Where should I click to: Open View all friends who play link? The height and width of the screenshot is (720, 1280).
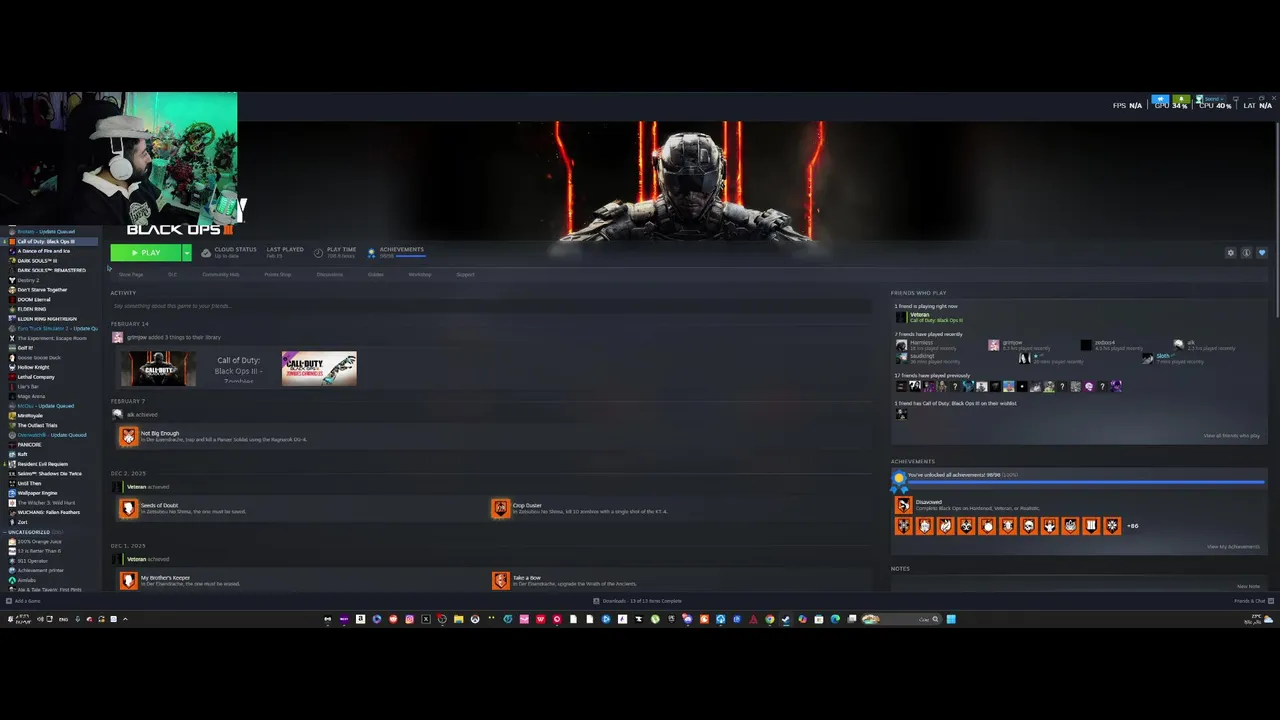point(1231,436)
